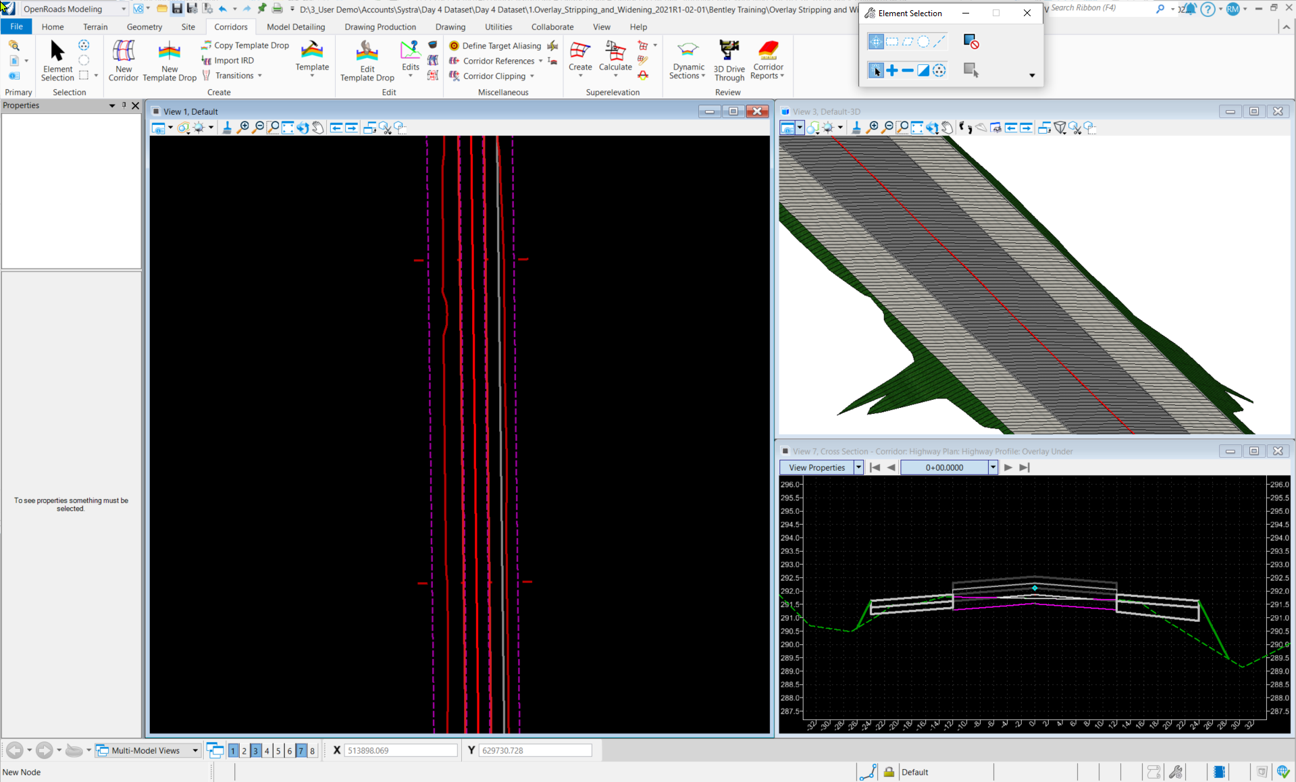The image size is (1296, 782).
Task: Step to the next station with the forward arrow
Action: click(1007, 466)
